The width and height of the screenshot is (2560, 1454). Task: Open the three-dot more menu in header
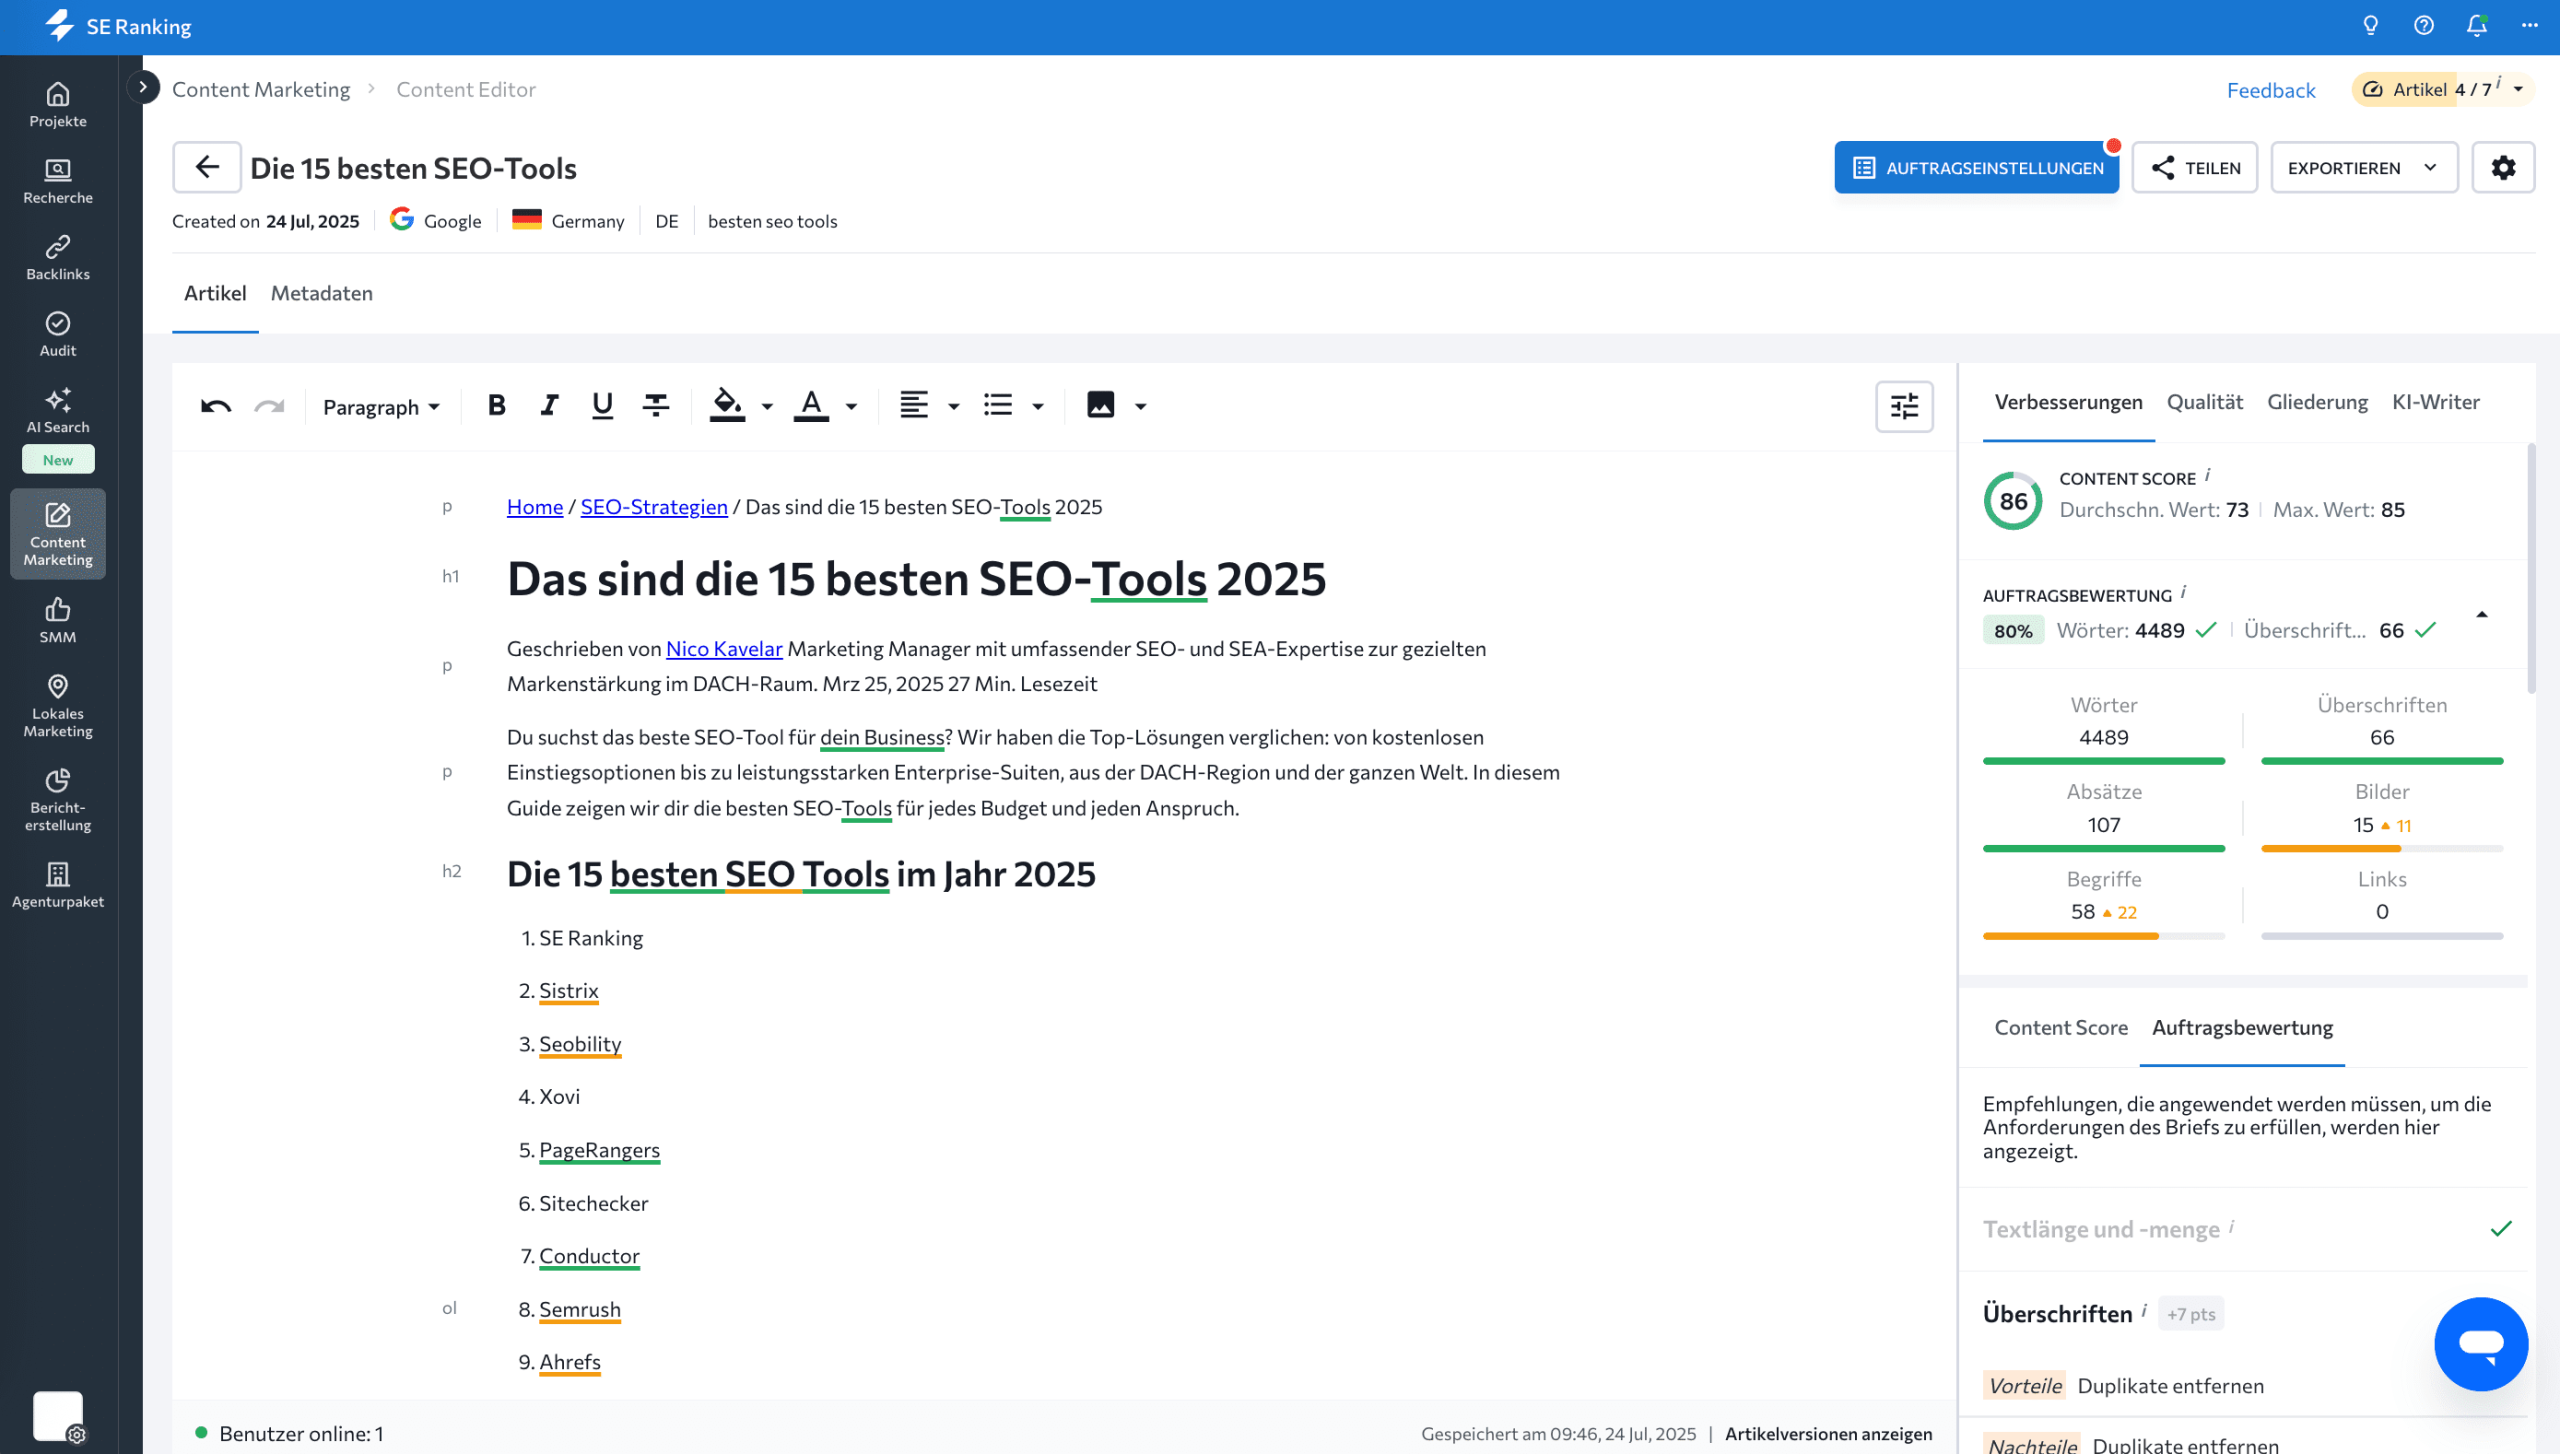pyautogui.click(x=2529, y=26)
